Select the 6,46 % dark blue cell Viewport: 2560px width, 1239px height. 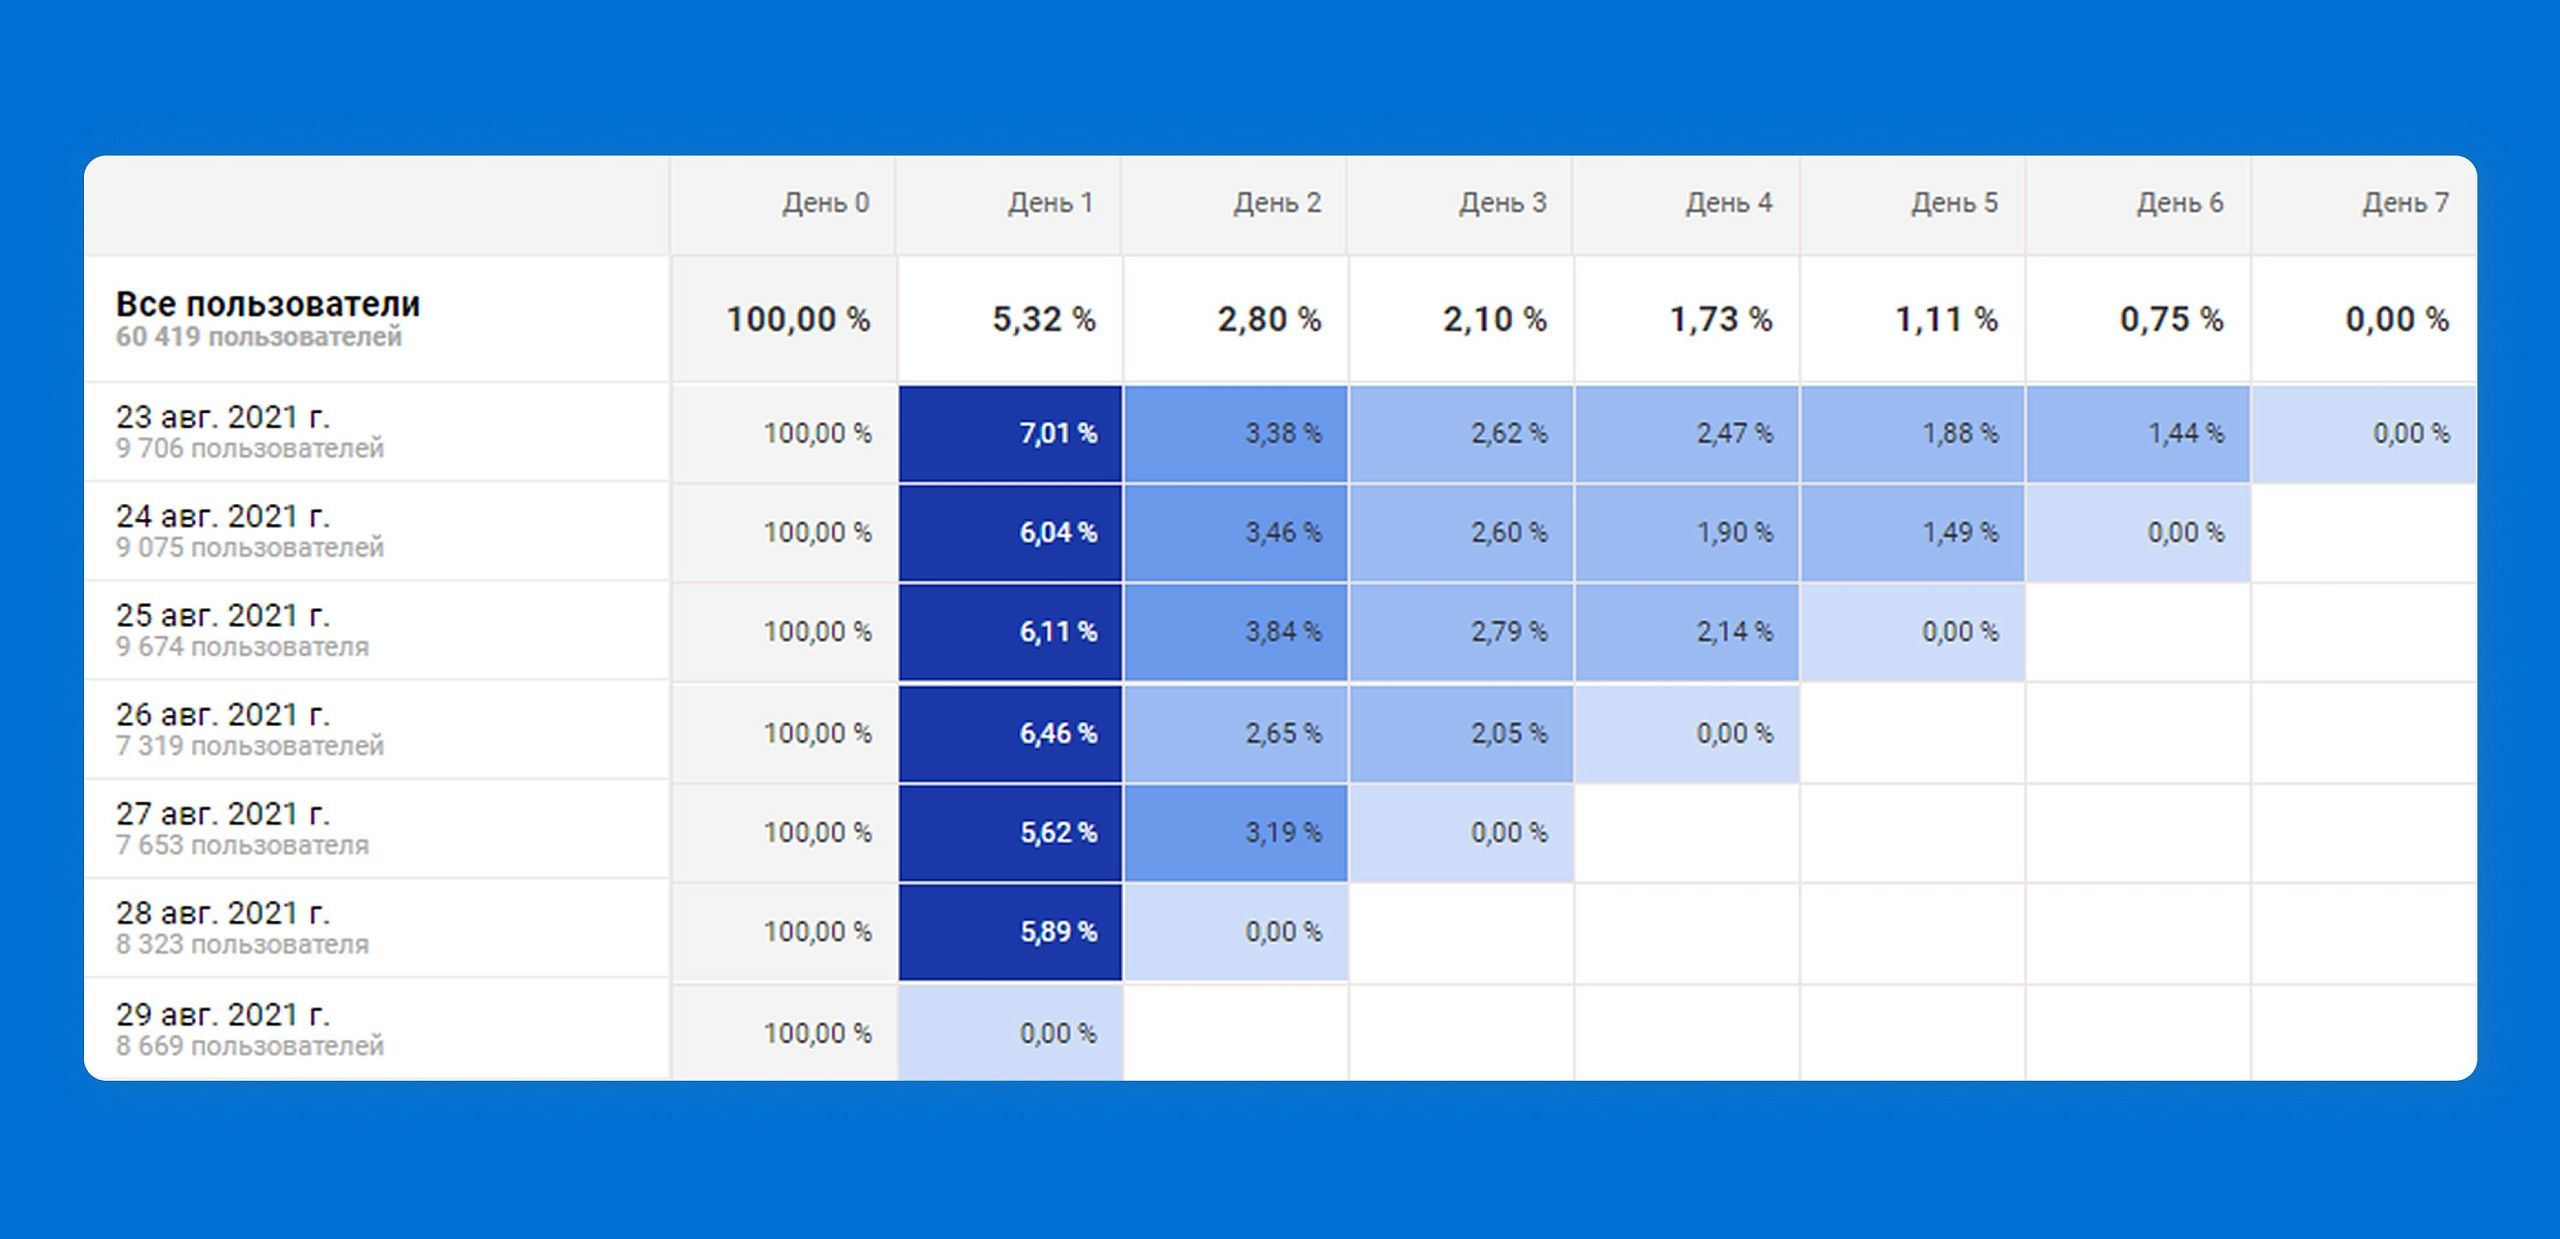(x=1057, y=734)
